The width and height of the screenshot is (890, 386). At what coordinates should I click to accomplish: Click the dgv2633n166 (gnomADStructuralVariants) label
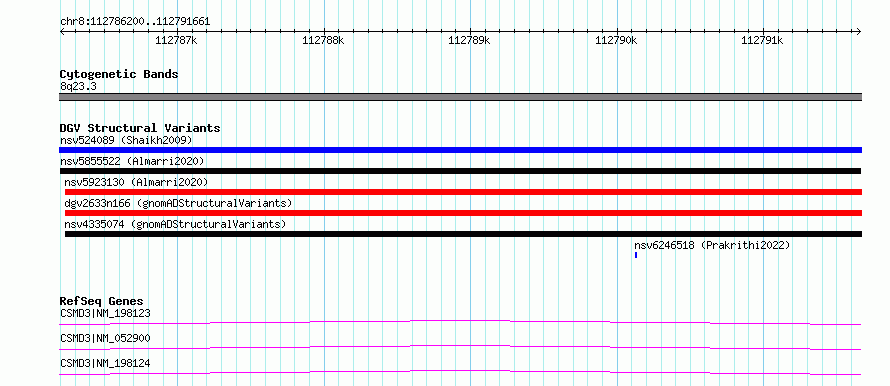tap(178, 203)
